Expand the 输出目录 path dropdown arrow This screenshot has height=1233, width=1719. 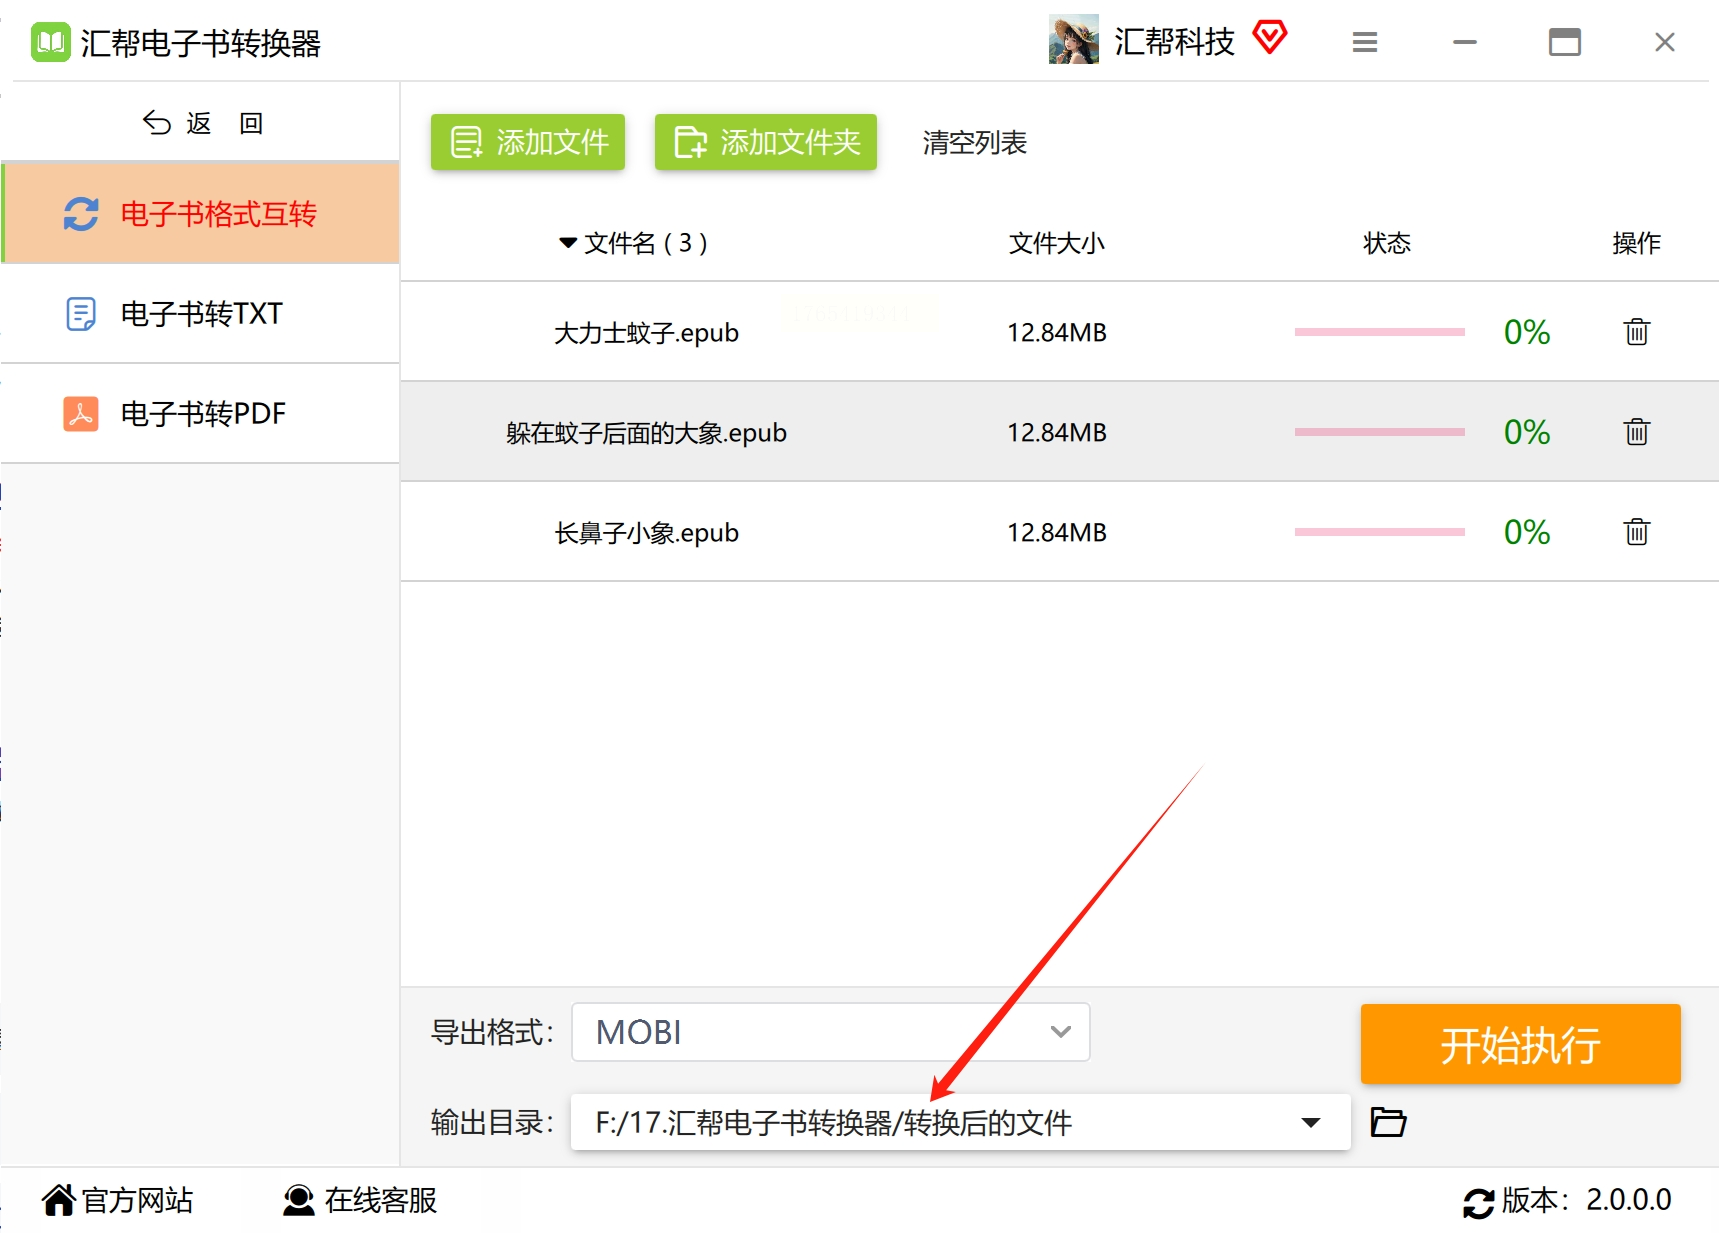tap(1310, 1122)
